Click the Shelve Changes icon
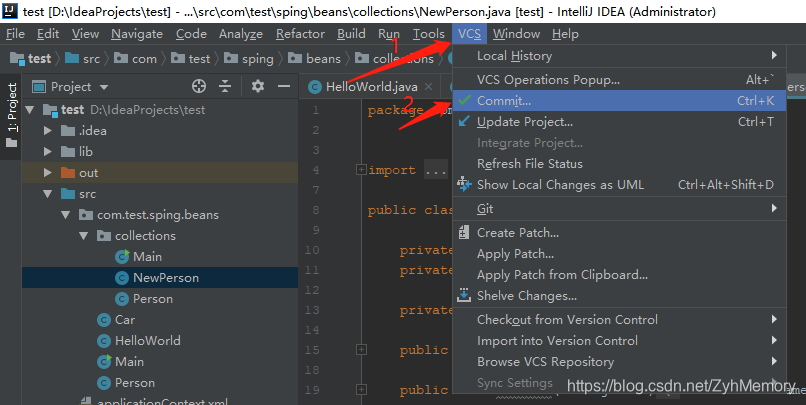The height and width of the screenshot is (405, 806). 464,296
